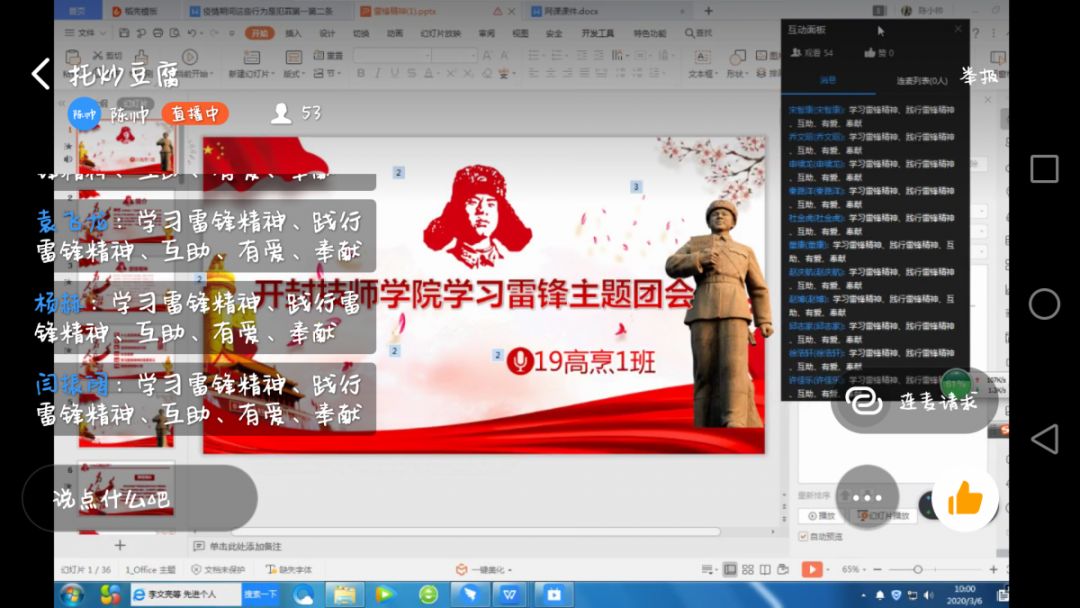Switch to the 网课课件.docx document tab
This screenshot has height=608, width=1080.
(608, 11)
